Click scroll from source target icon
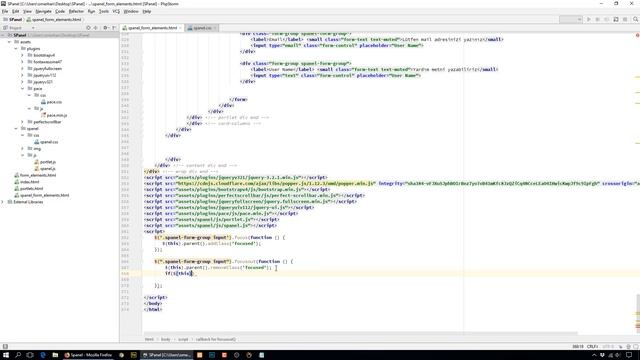 point(88,28)
